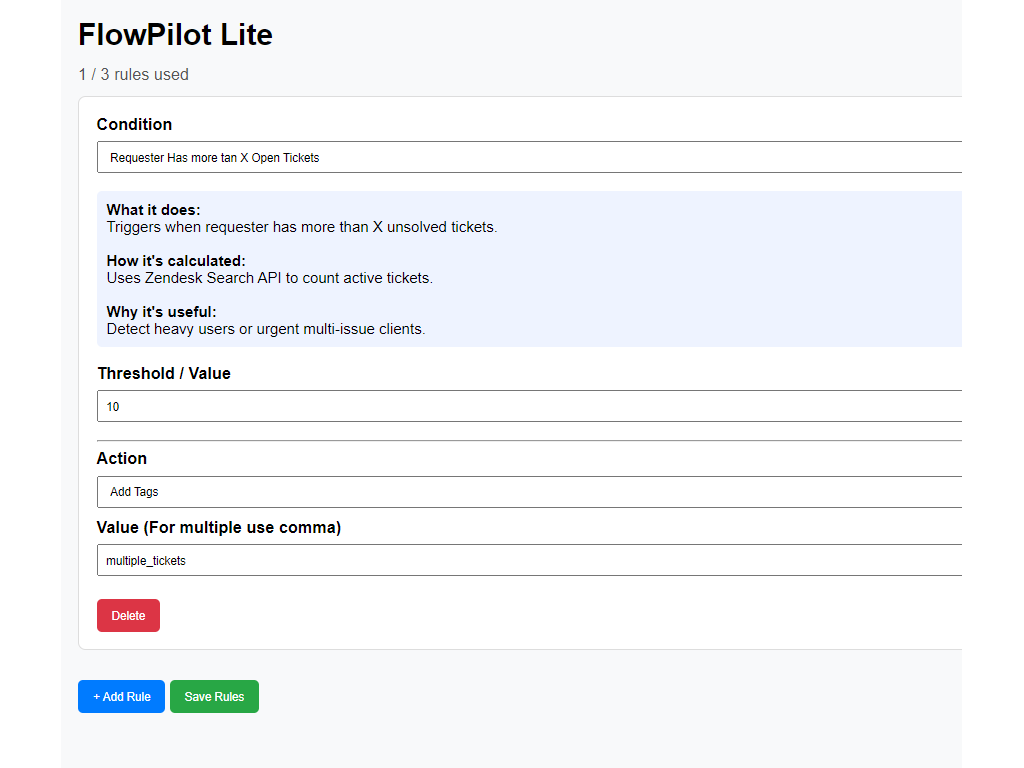This screenshot has width=1024, height=768.
Task: Select the Value field containing multiple_tickets
Action: coord(530,560)
